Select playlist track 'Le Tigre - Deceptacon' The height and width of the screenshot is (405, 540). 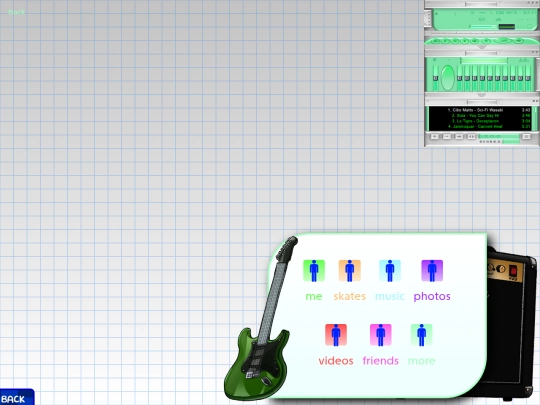pos(480,121)
